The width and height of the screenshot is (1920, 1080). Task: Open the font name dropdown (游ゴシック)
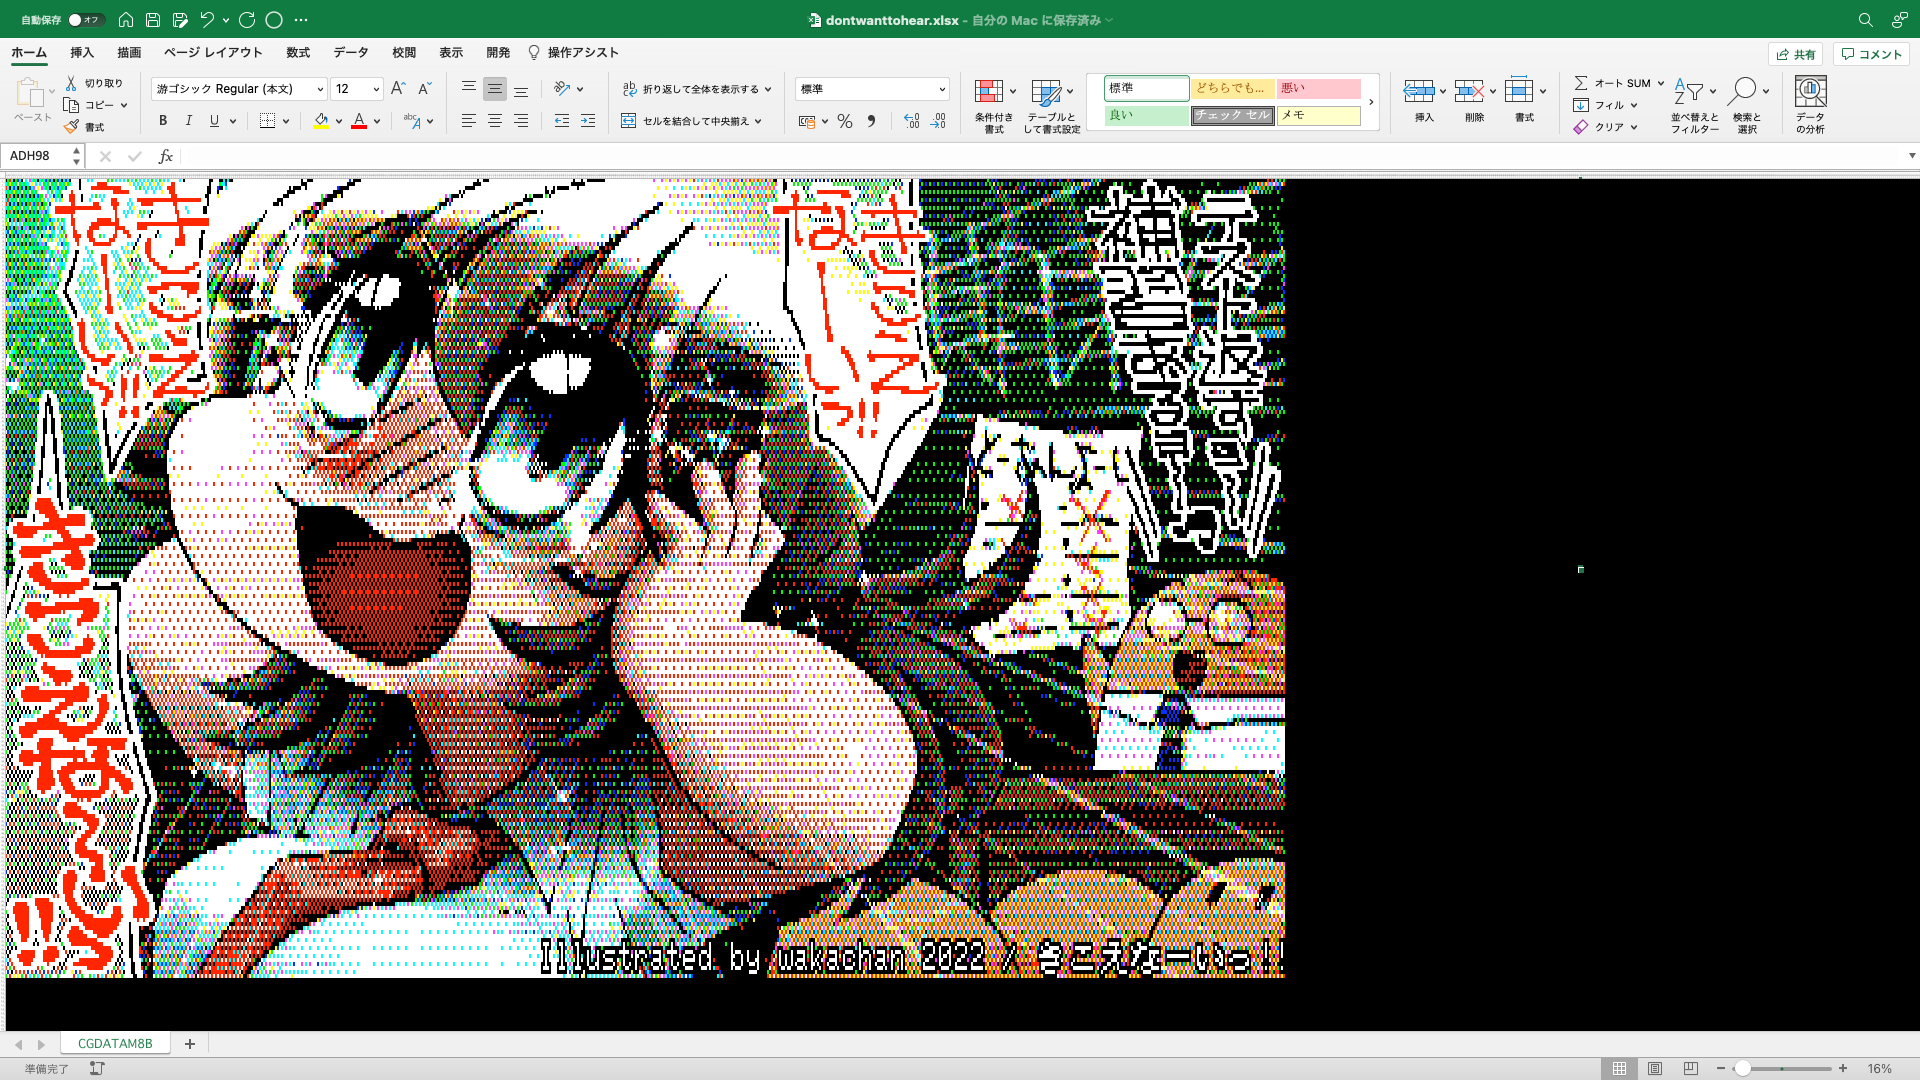pyautogui.click(x=320, y=89)
